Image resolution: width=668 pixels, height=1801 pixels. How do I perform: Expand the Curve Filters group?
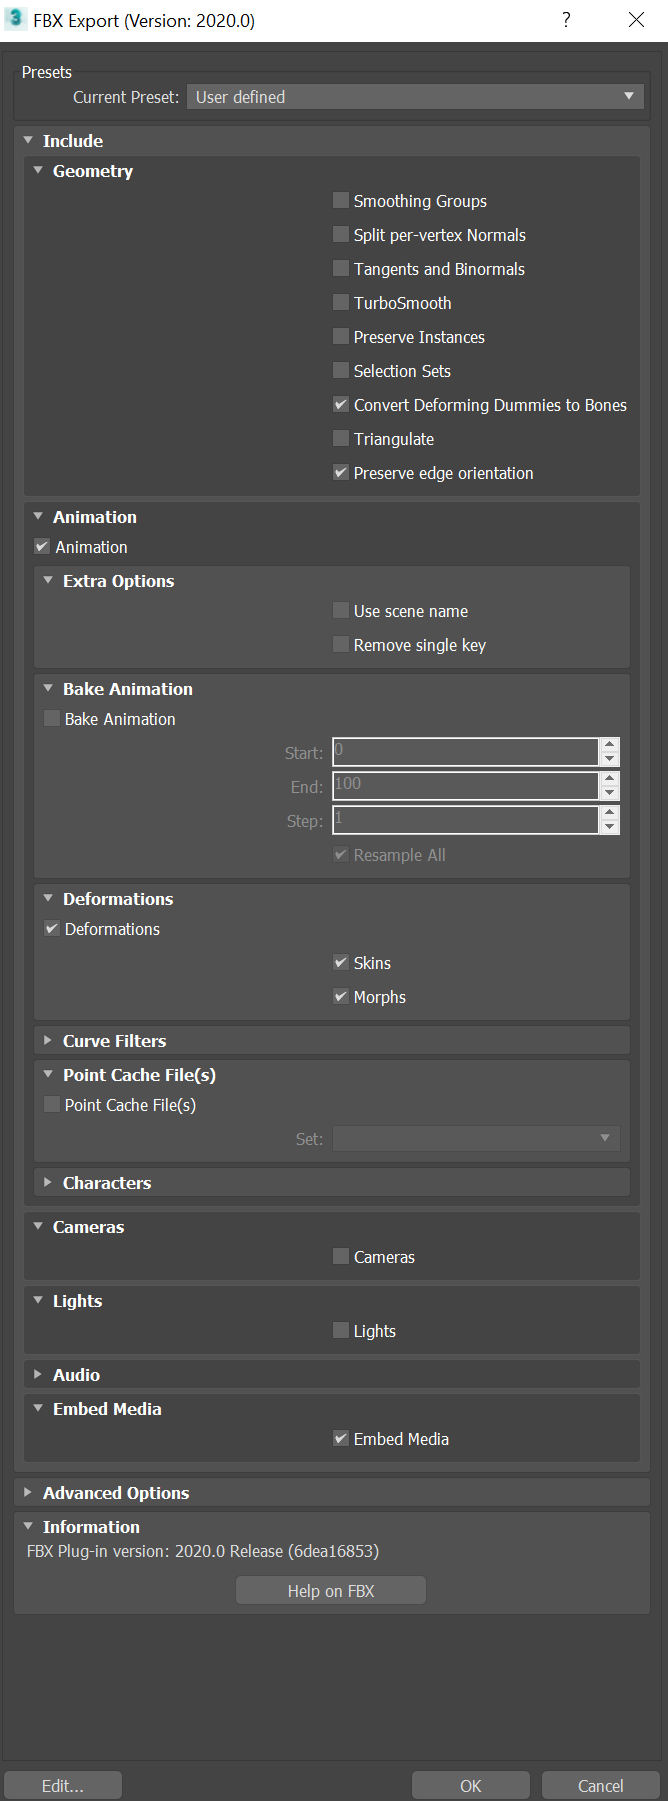(x=48, y=1041)
